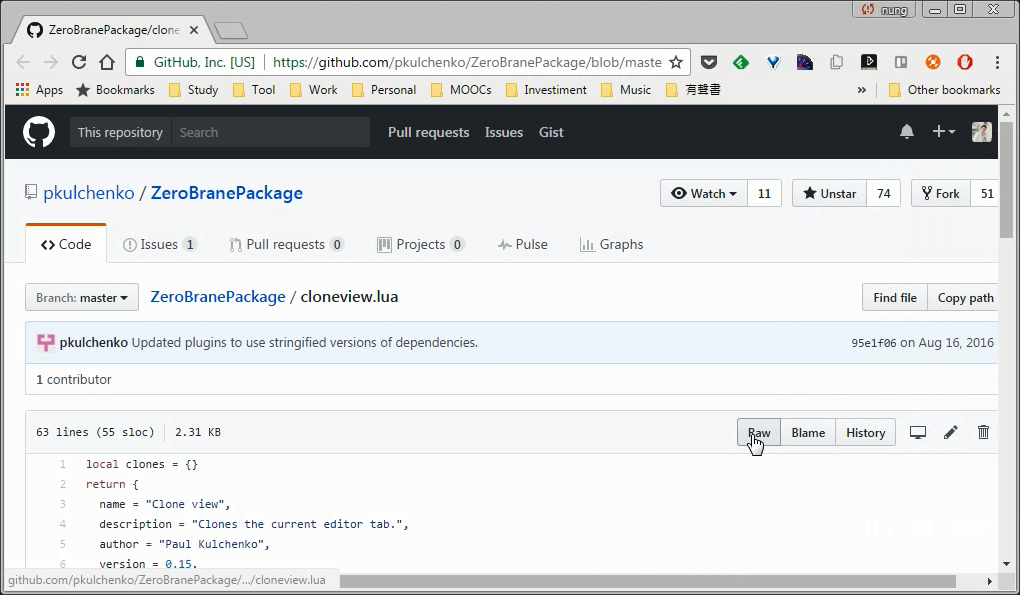Unstar the repository
Viewport: 1020px width, 595px height.
coord(829,193)
